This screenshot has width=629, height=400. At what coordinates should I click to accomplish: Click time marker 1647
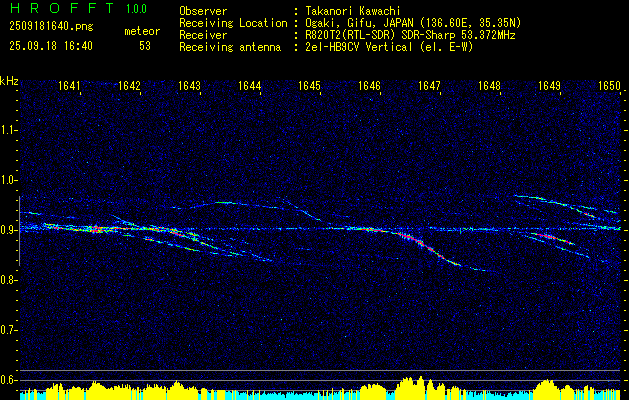429,85
